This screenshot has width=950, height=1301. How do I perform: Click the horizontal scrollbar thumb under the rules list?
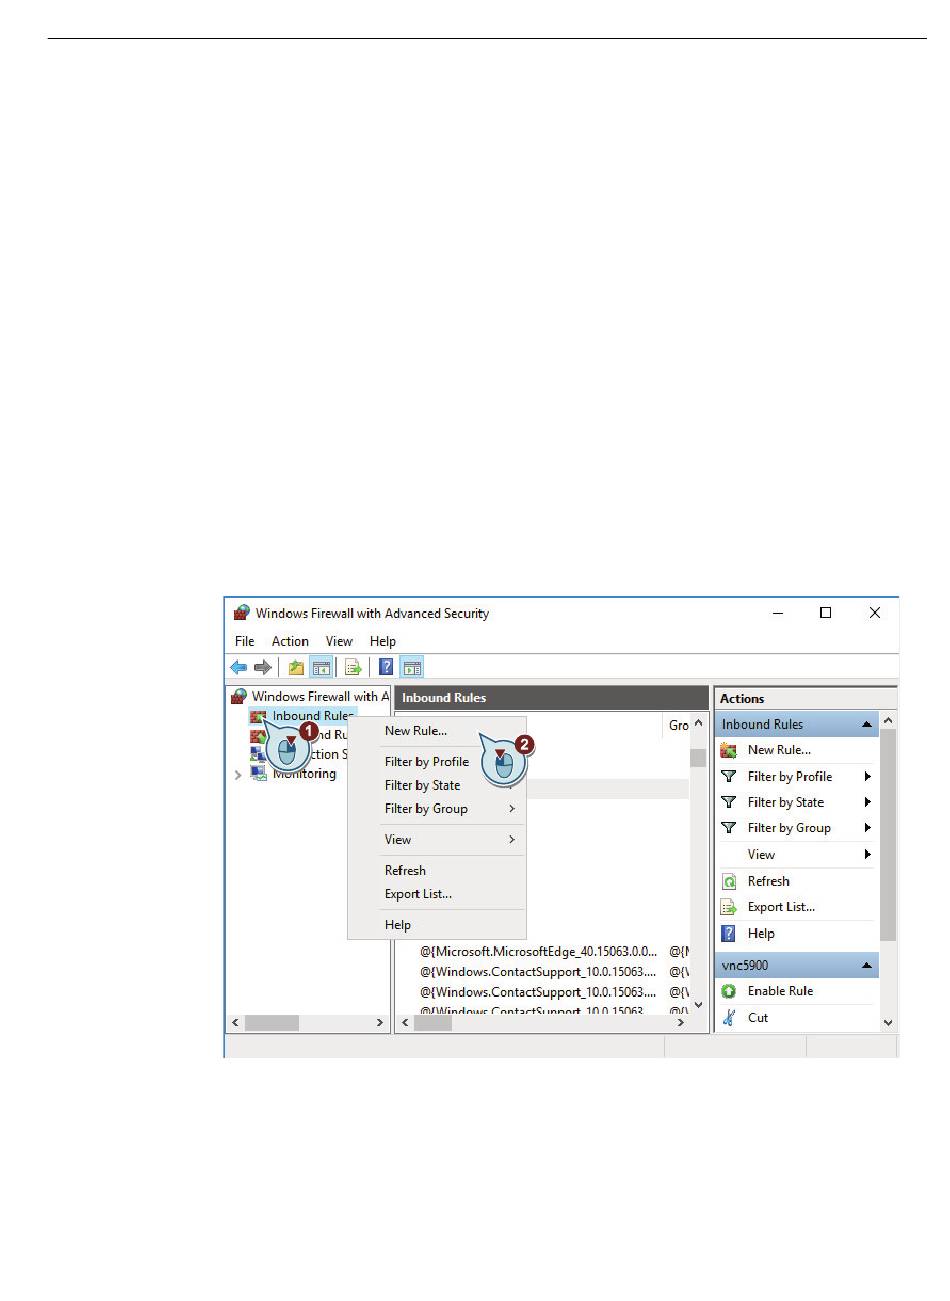(433, 1023)
